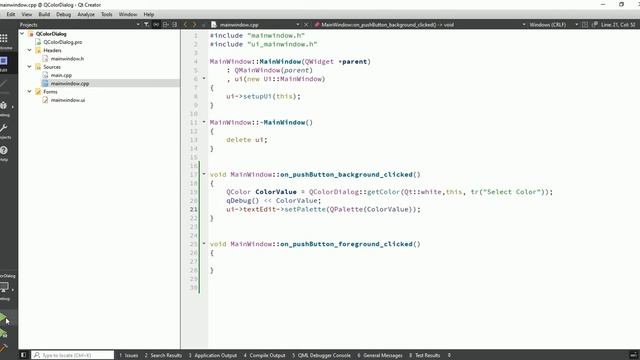
Task: Fold on_pushButton_background_clicked function at line 17
Action: click(x=204, y=174)
